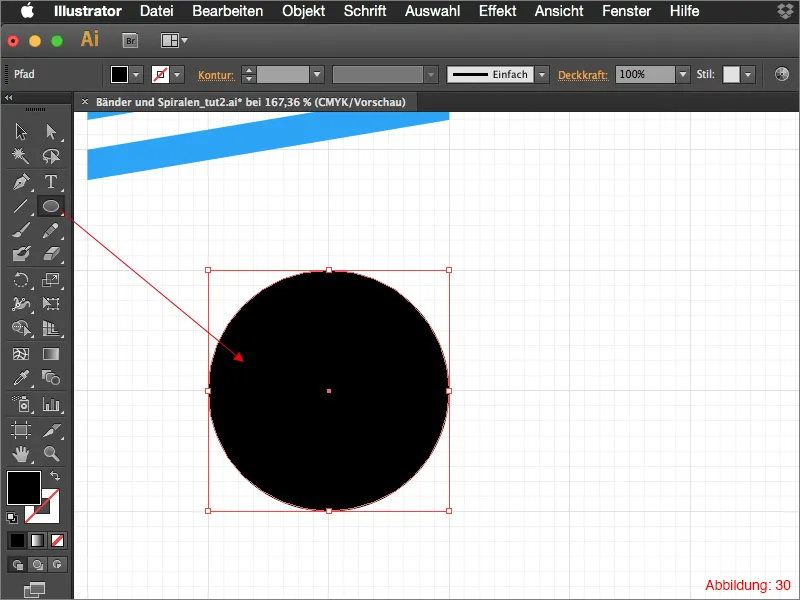
Task: Open the Deckkraft opacity dropdown
Action: 683,75
